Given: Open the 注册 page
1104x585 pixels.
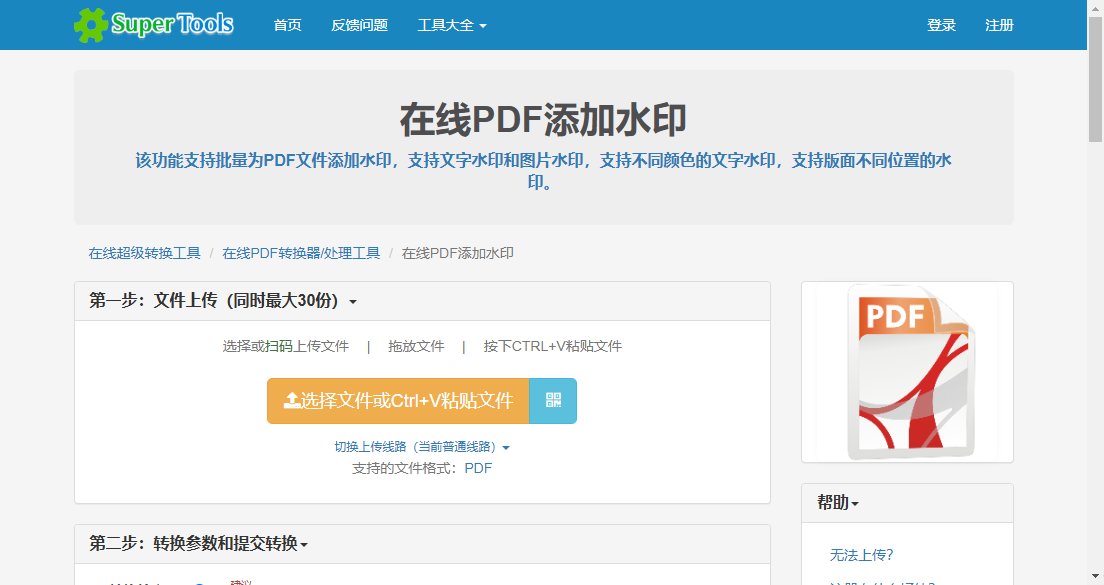Looking at the screenshot, I should pyautogui.click(x=998, y=25).
